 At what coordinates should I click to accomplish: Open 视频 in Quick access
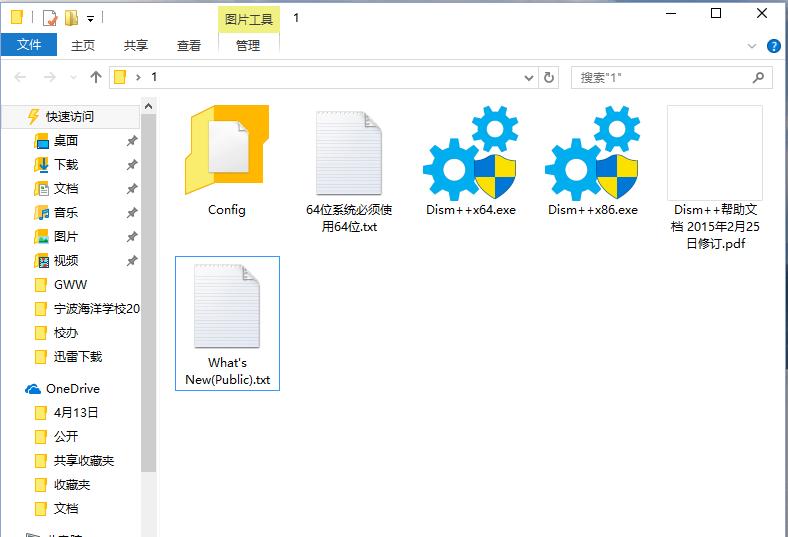(x=66, y=261)
